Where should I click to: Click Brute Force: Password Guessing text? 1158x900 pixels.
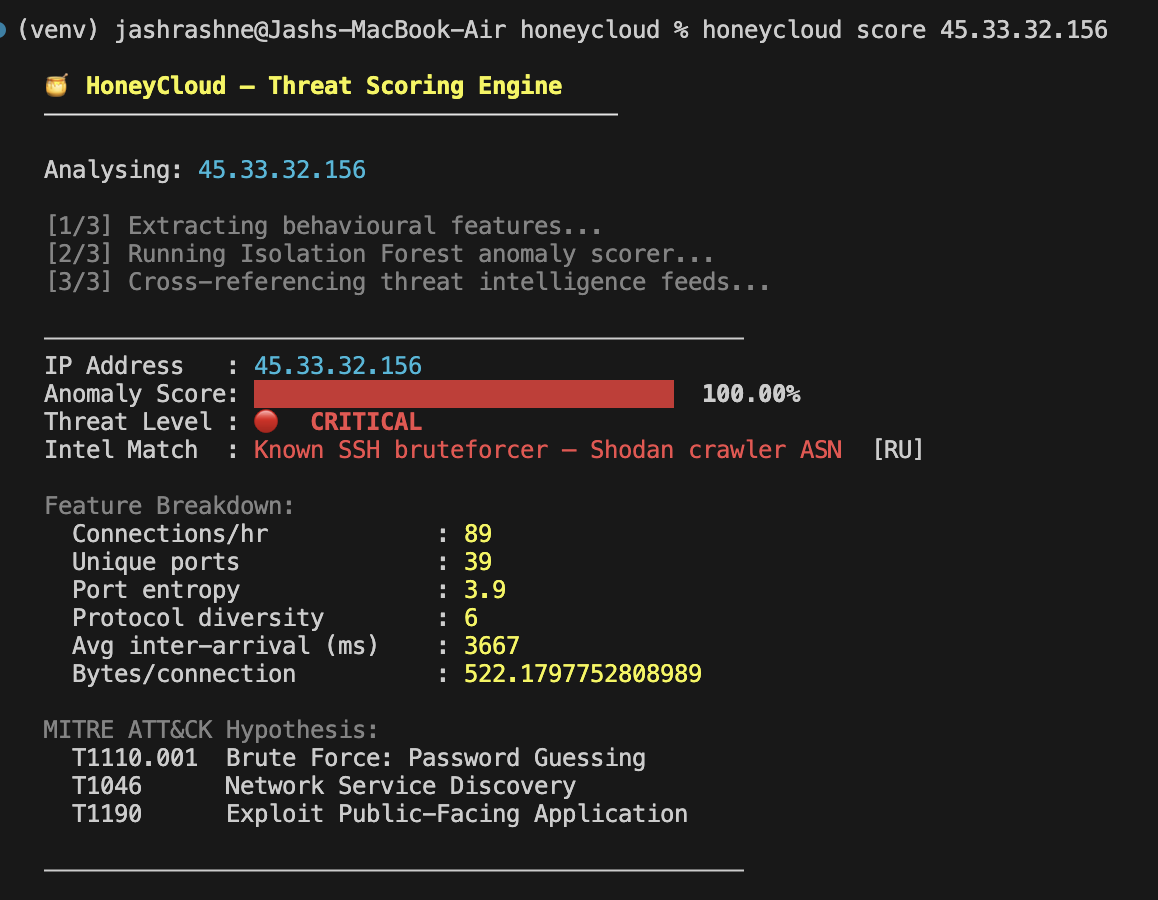click(436, 758)
